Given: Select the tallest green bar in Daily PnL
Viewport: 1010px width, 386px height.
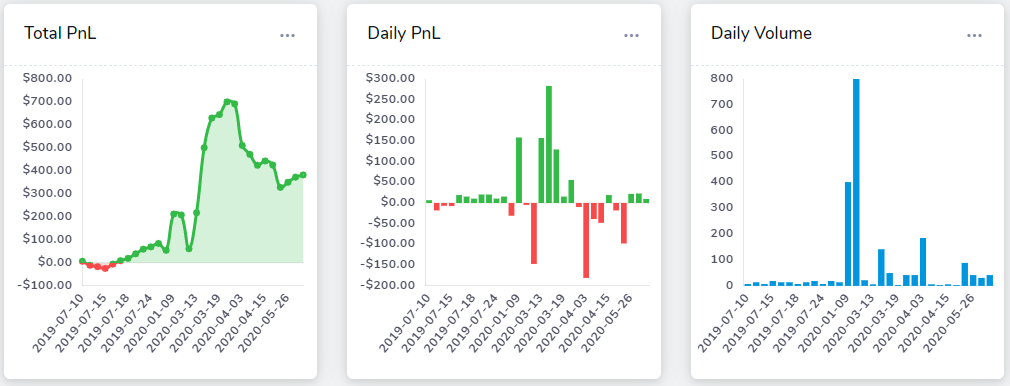Looking at the screenshot, I should (549, 144).
